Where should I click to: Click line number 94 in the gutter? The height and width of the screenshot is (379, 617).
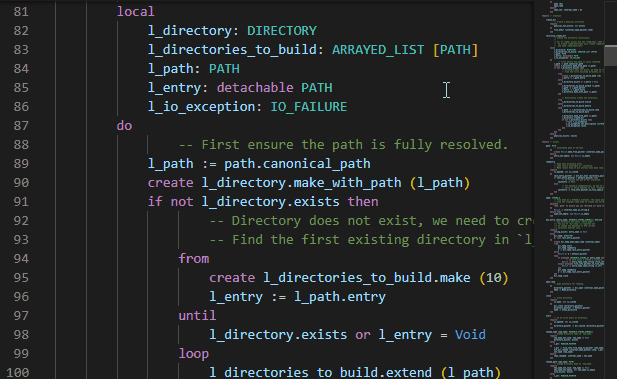click(21, 259)
